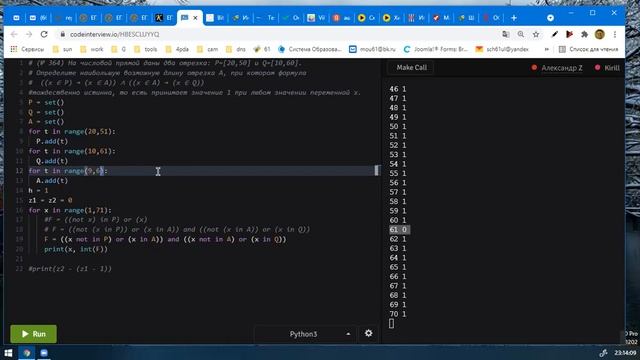The image size is (640, 360).
Task: Open the tools bookmark folder
Action: 146,49
